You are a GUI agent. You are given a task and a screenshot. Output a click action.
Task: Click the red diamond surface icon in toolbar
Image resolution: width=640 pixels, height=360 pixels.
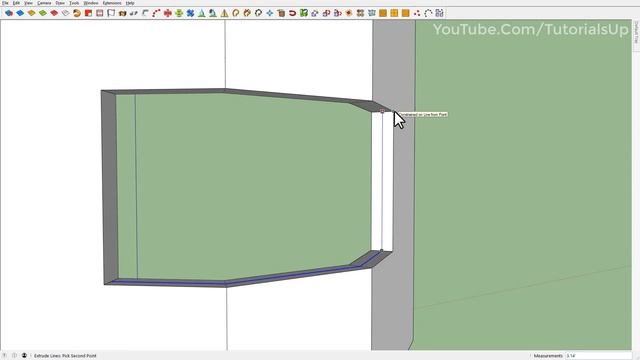[x=54, y=13]
